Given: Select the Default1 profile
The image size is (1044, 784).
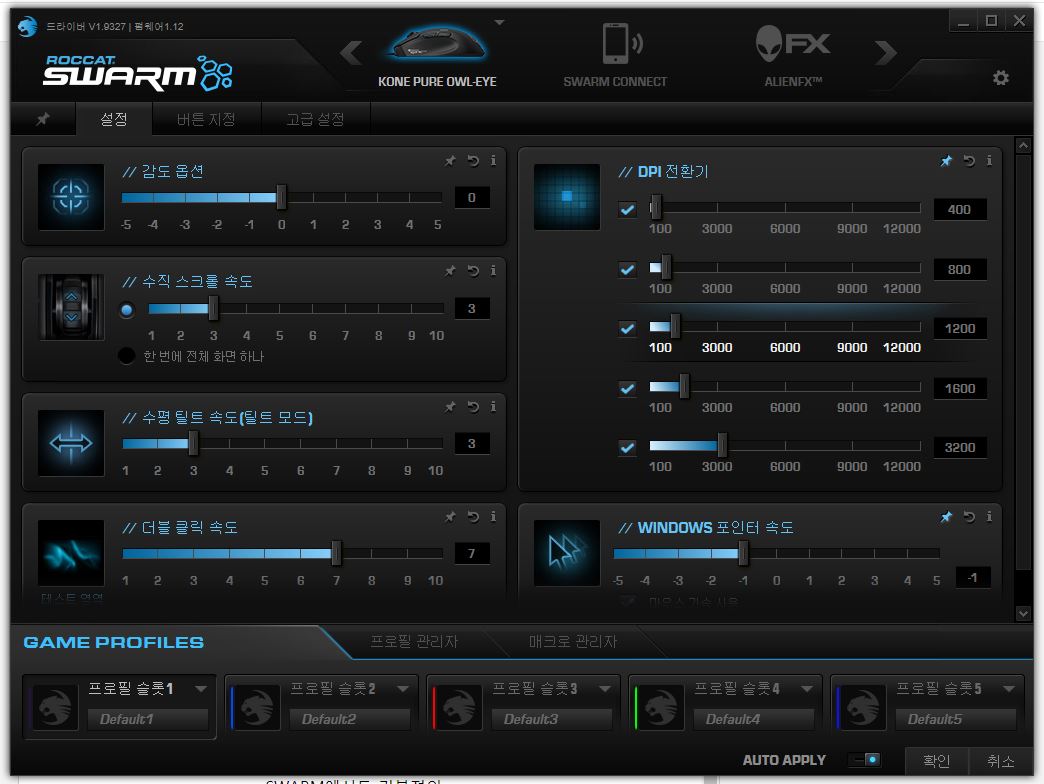Looking at the screenshot, I should pos(148,719).
